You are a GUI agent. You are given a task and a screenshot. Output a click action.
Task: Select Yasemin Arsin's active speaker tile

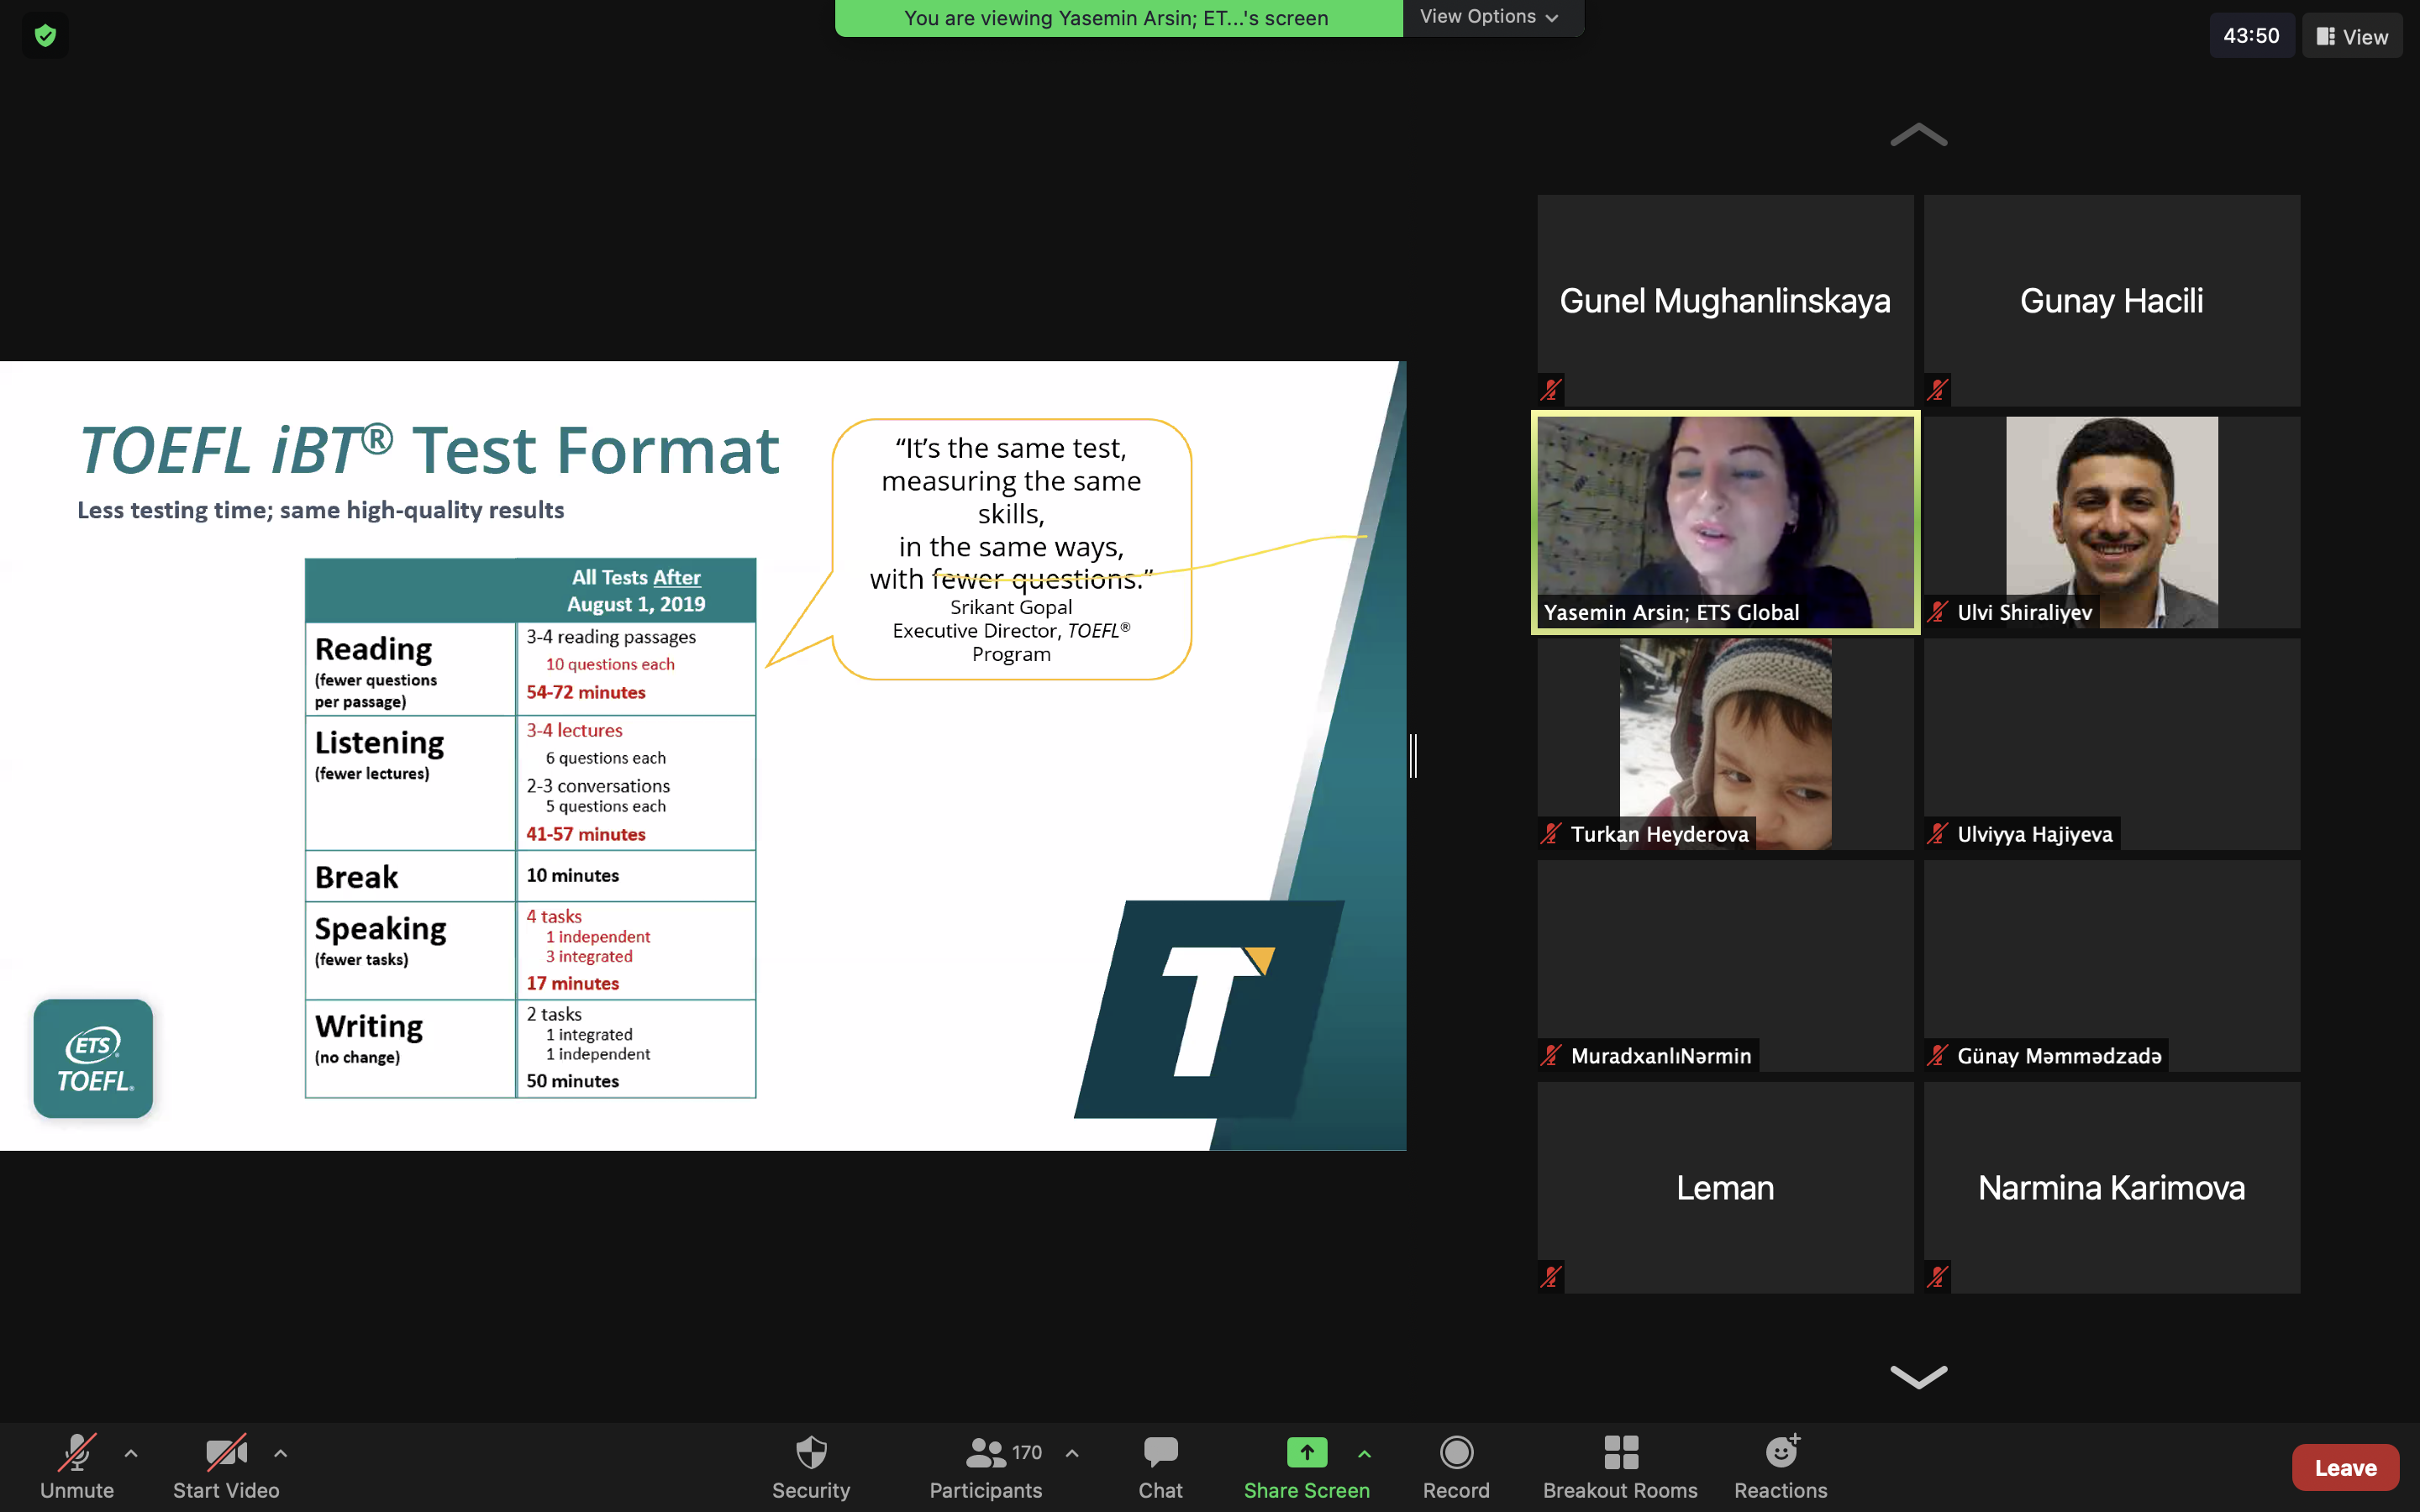pyautogui.click(x=1725, y=522)
